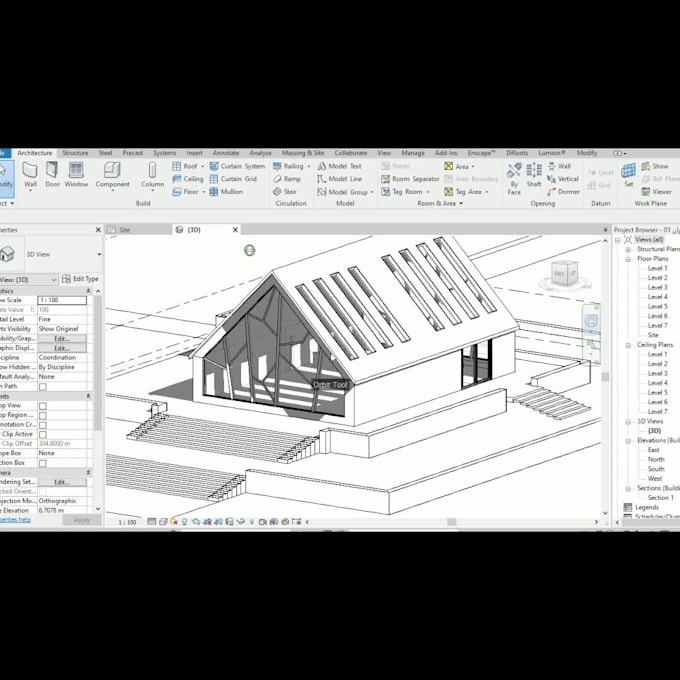Select the Curtain Grid tool
The width and height of the screenshot is (680, 680).
tap(233, 179)
